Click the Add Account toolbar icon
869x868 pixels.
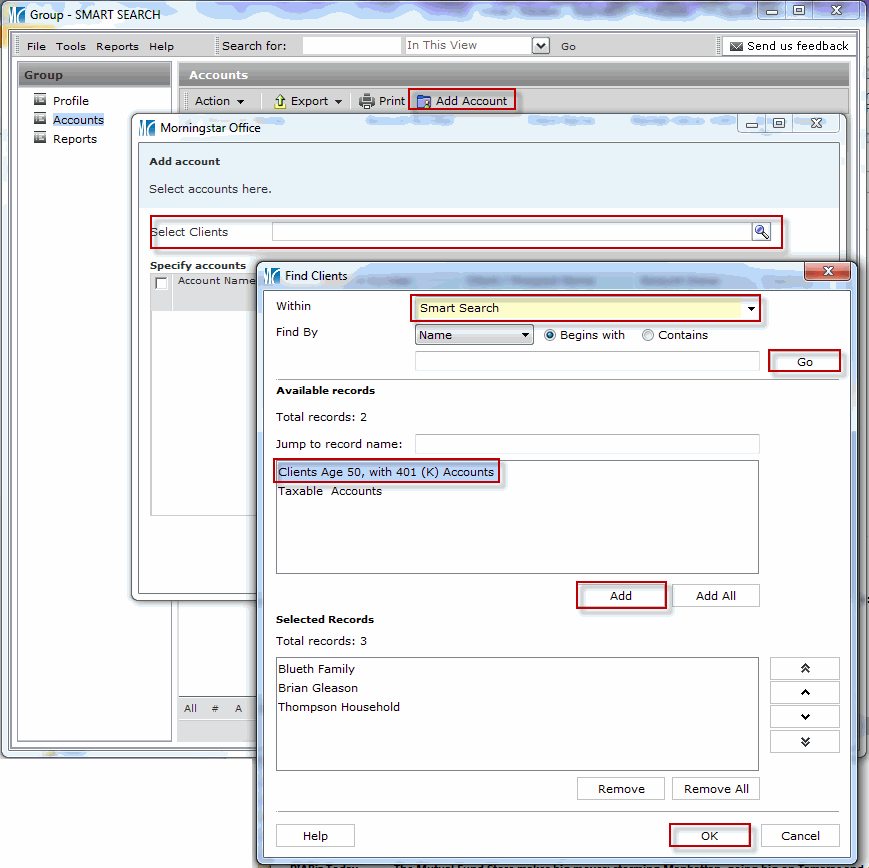pos(424,101)
